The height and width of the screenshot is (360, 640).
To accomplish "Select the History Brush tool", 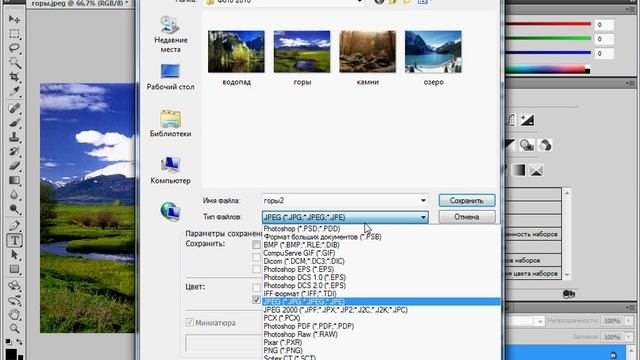I will pos(14,151).
